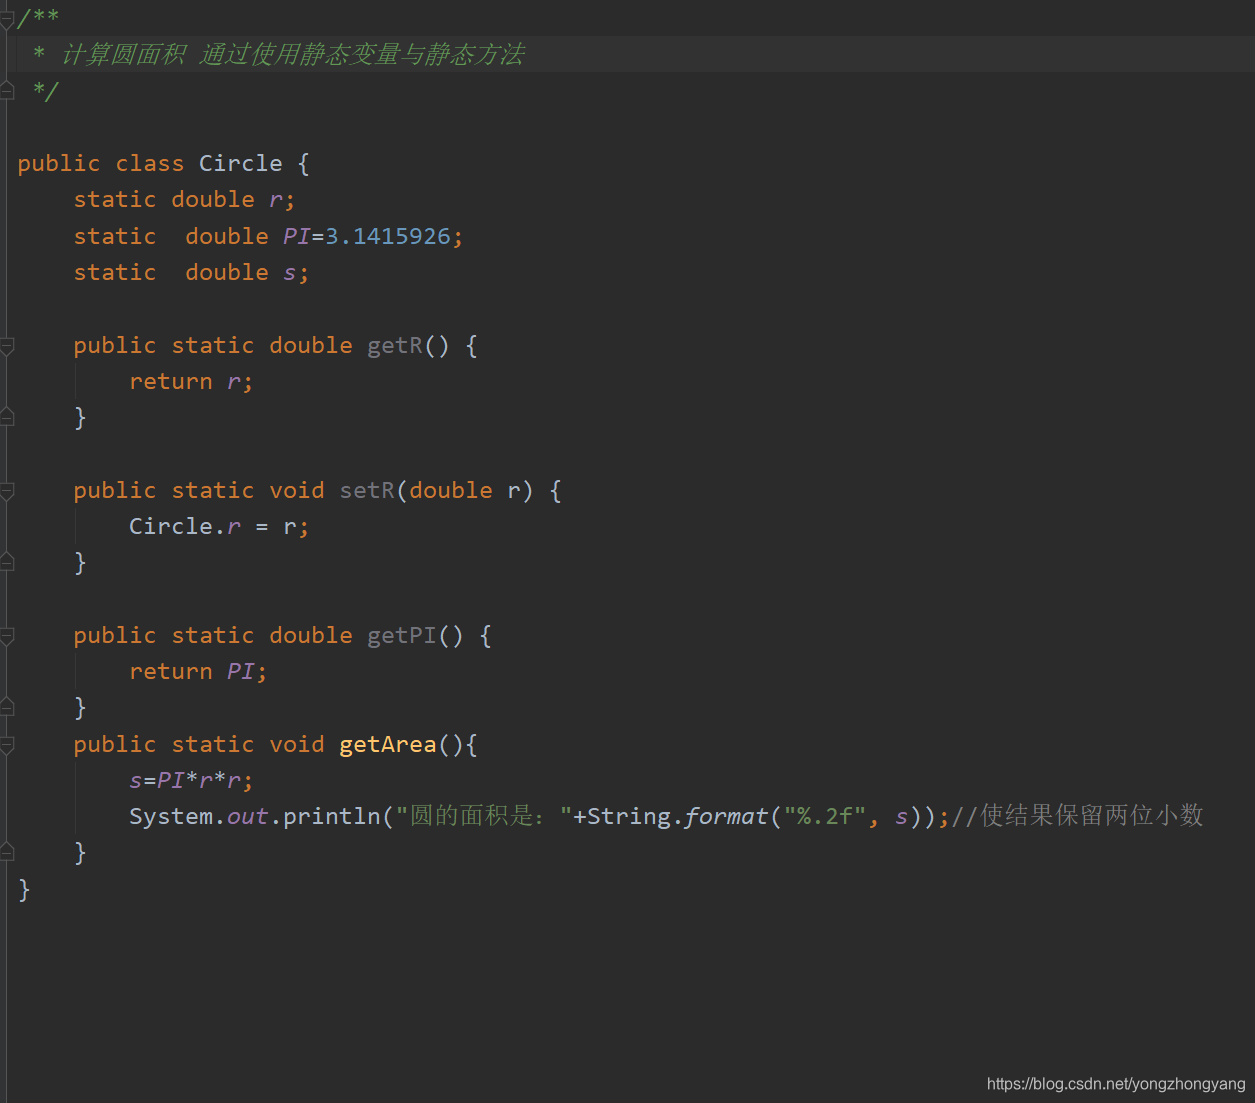Click the 'out' field in System.out

(x=247, y=817)
